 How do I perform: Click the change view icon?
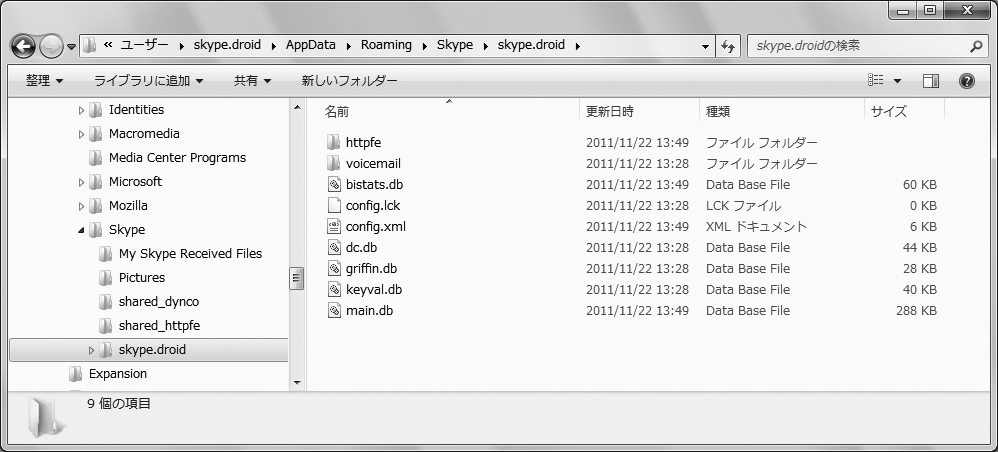point(876,80)
